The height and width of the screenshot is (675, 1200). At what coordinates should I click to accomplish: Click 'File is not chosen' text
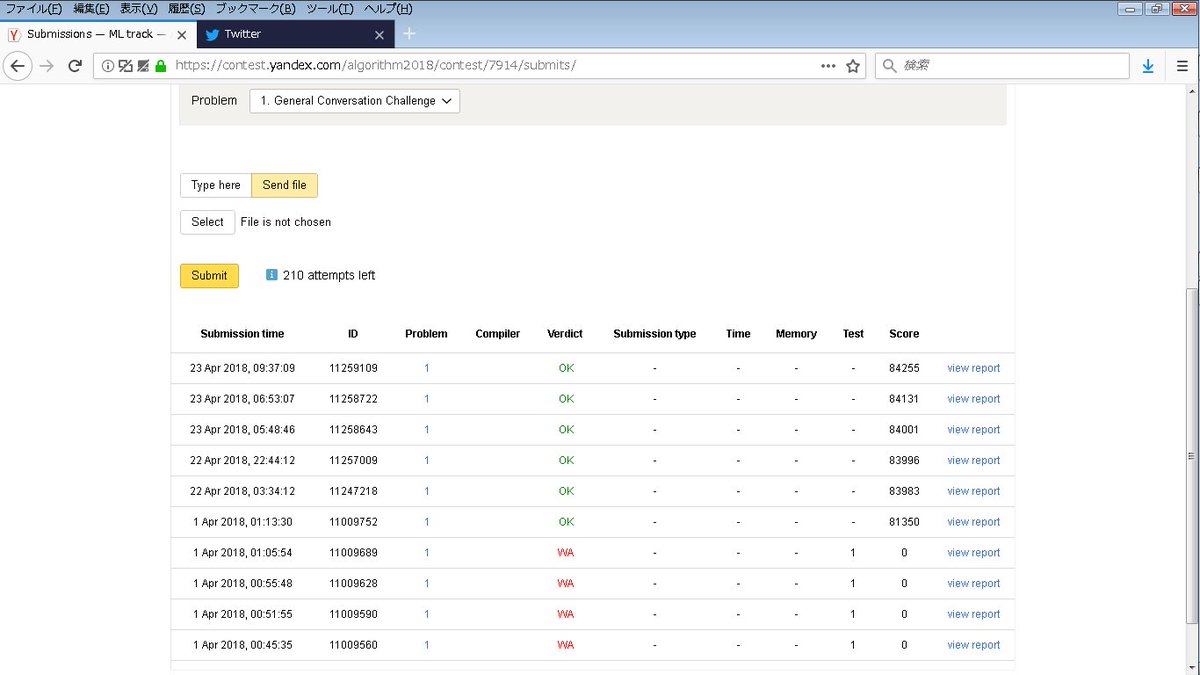(x=286, y=222)
